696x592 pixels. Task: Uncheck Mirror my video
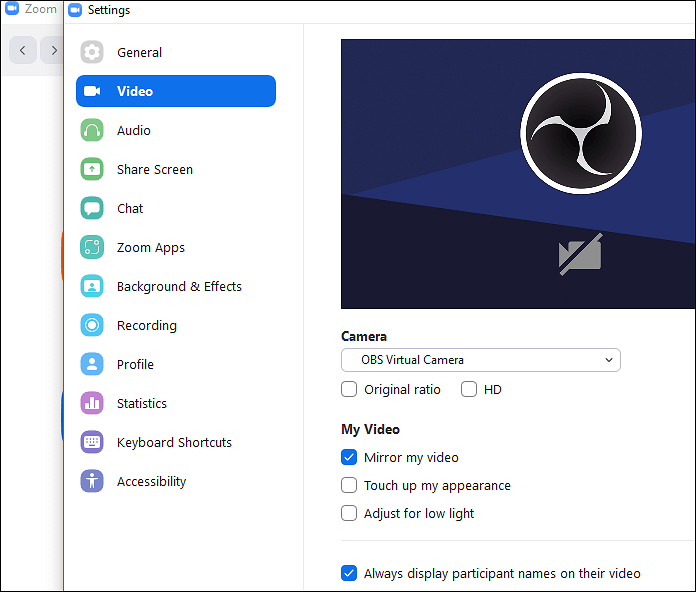349,458
